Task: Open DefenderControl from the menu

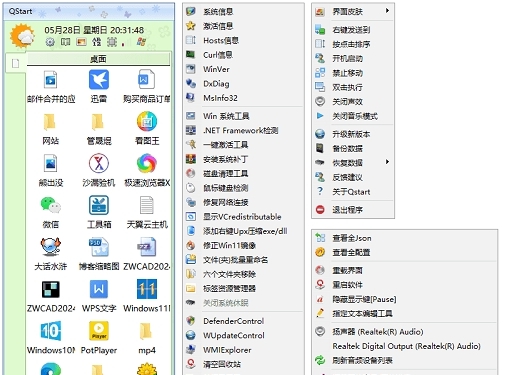Action: point(243,321)
